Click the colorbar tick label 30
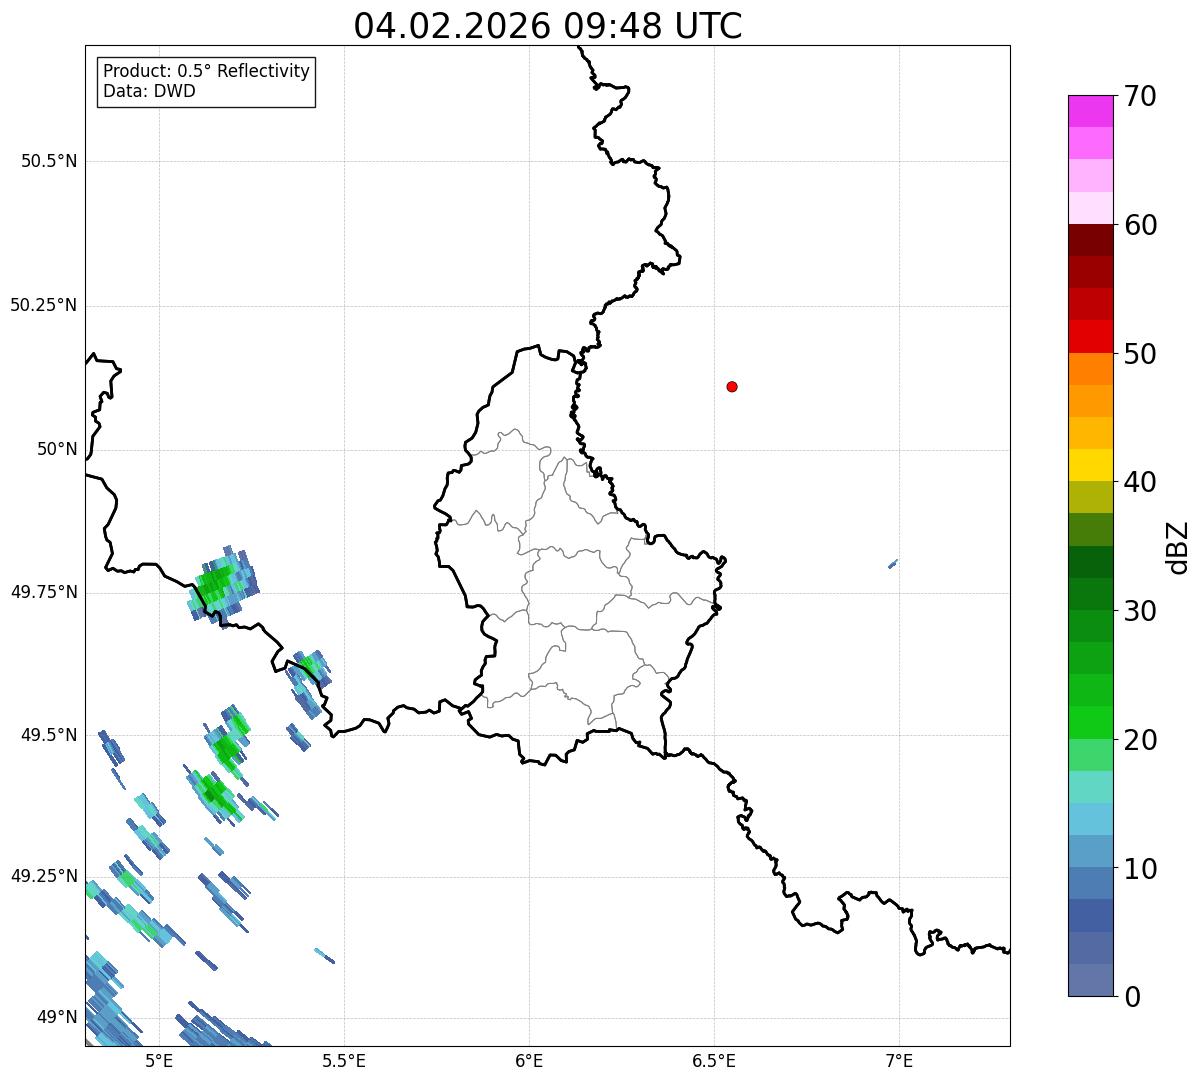Image resolution: width=1202 pixels, height=1081 pixels. coord(1140,611)
